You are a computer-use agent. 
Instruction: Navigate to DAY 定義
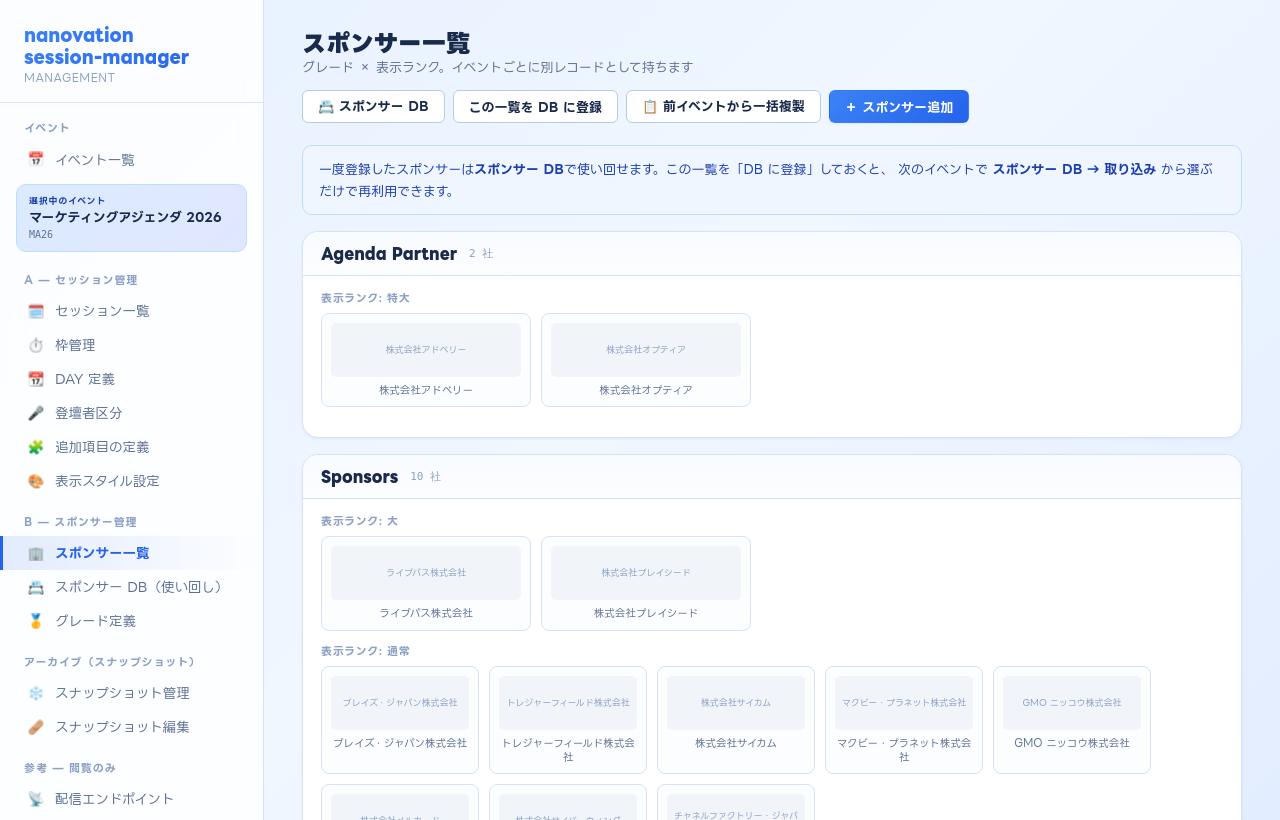(x=131, y=379)
